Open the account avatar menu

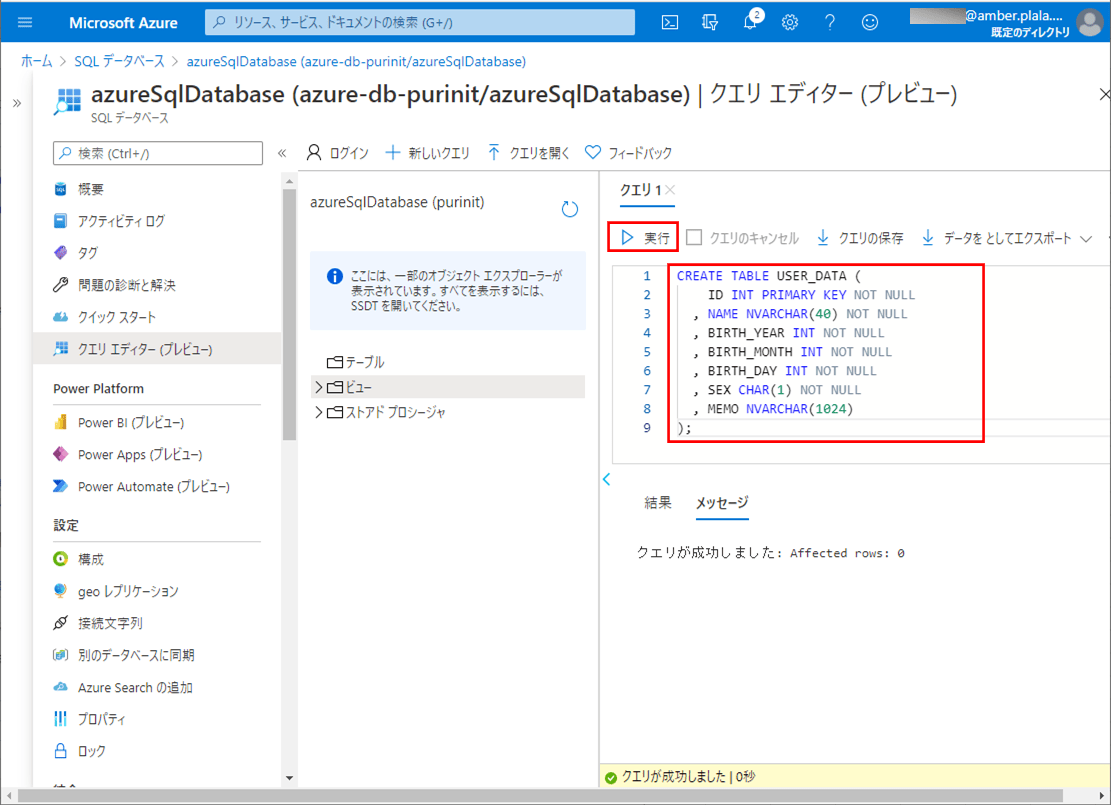pyautogui.click(x=1090, y=22)
